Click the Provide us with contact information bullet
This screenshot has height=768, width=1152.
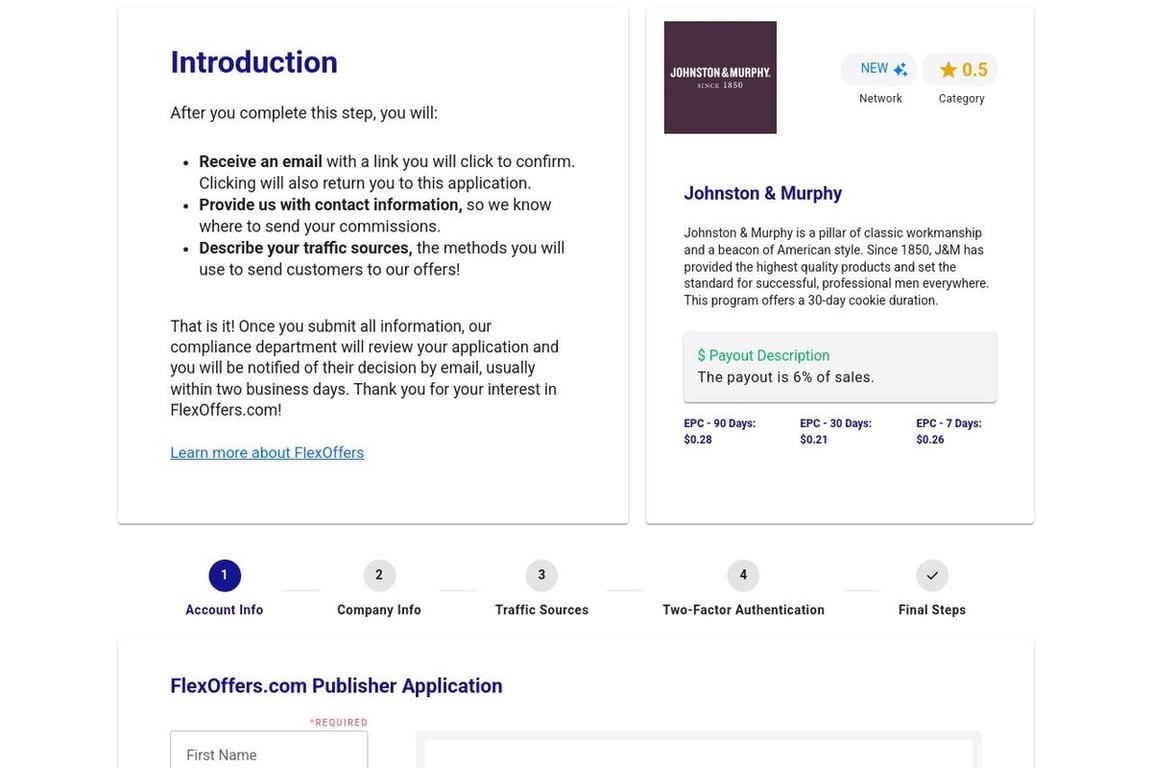click(375, 215)
